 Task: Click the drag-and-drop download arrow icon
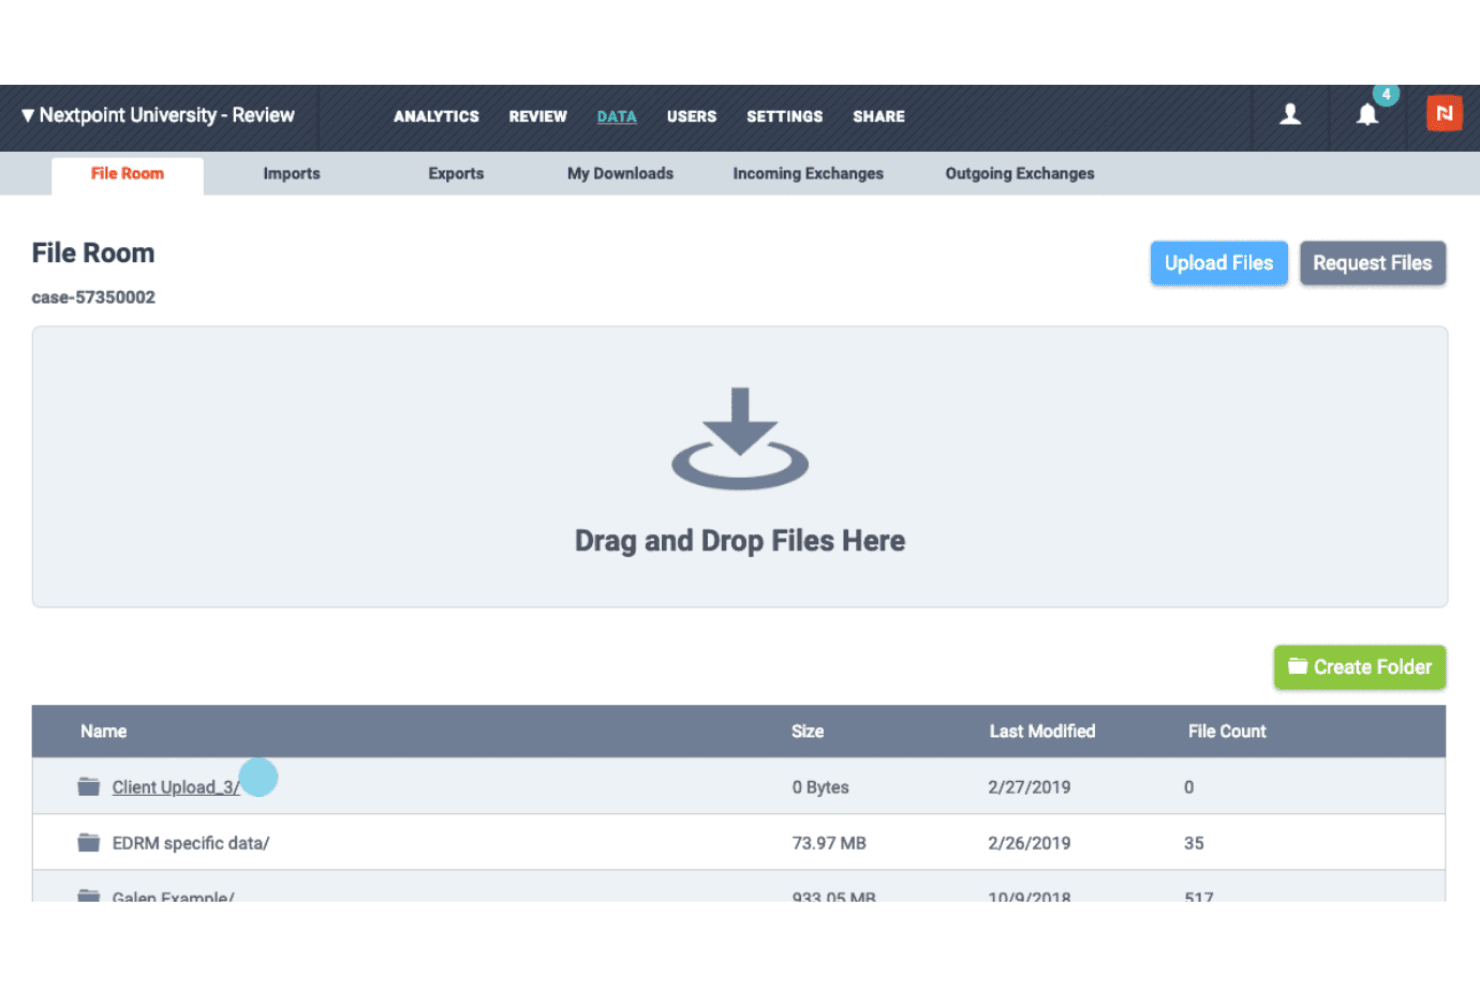pyautogui.click(x=740, y=438)
